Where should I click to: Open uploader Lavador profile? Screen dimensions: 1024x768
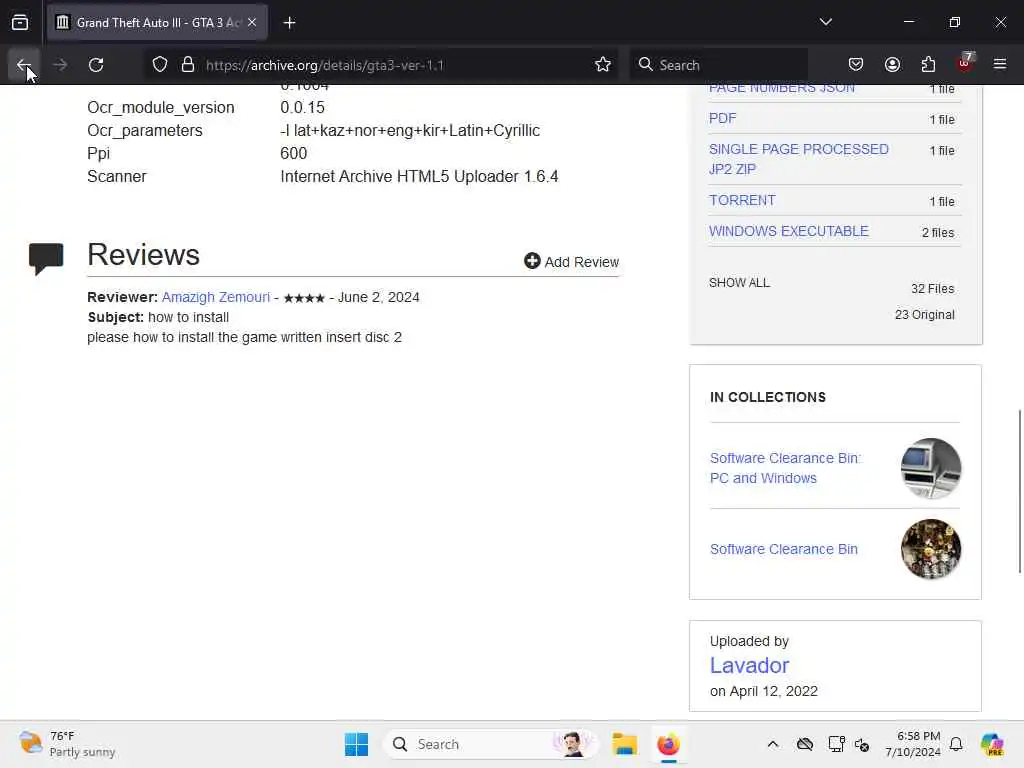tap(749, 665)
